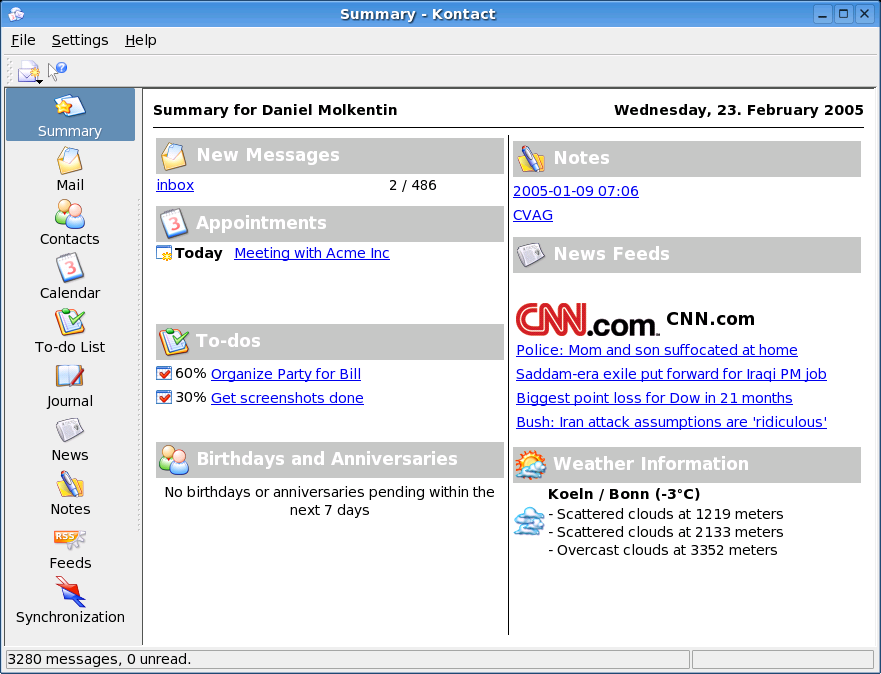Open the Synchronization component
The height and width of the screenshot is (674, 881).
click(70, 601)
